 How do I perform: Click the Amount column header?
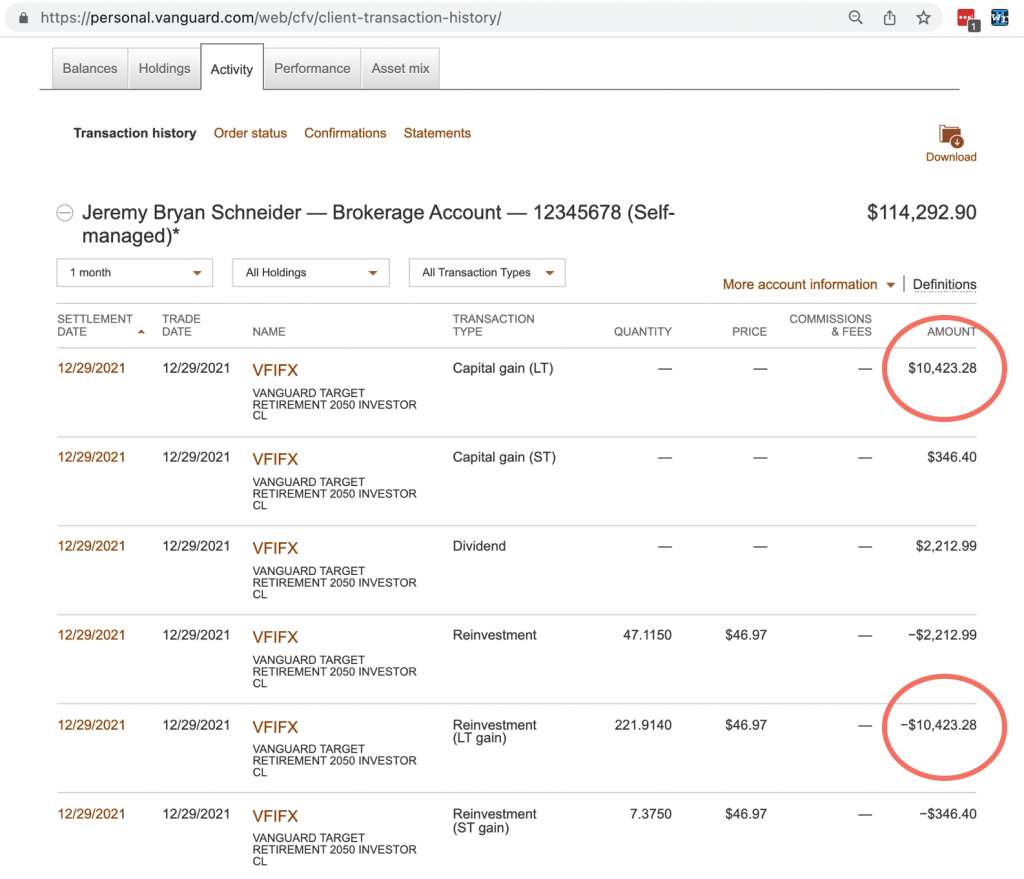point(952,332)
